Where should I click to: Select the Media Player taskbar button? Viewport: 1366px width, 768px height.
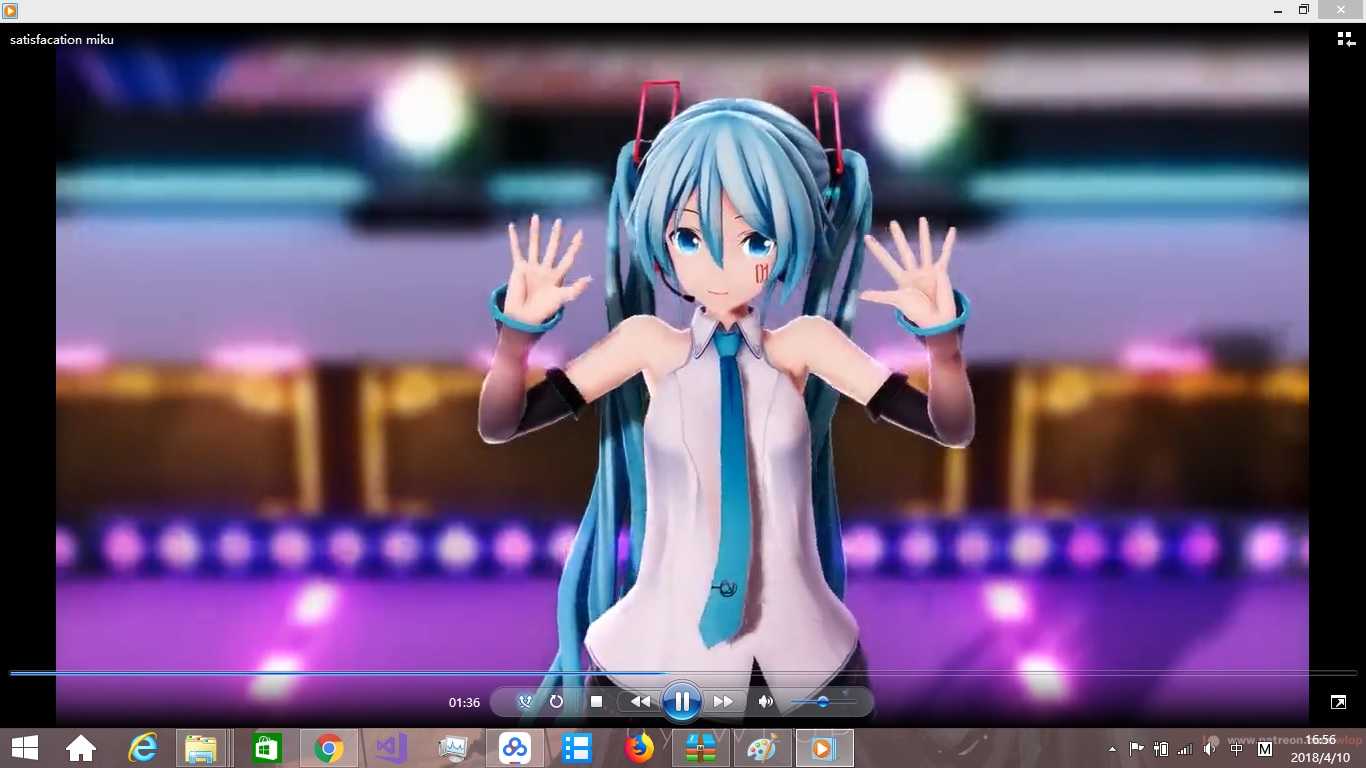pyautogui.click(x=825, y=748)
